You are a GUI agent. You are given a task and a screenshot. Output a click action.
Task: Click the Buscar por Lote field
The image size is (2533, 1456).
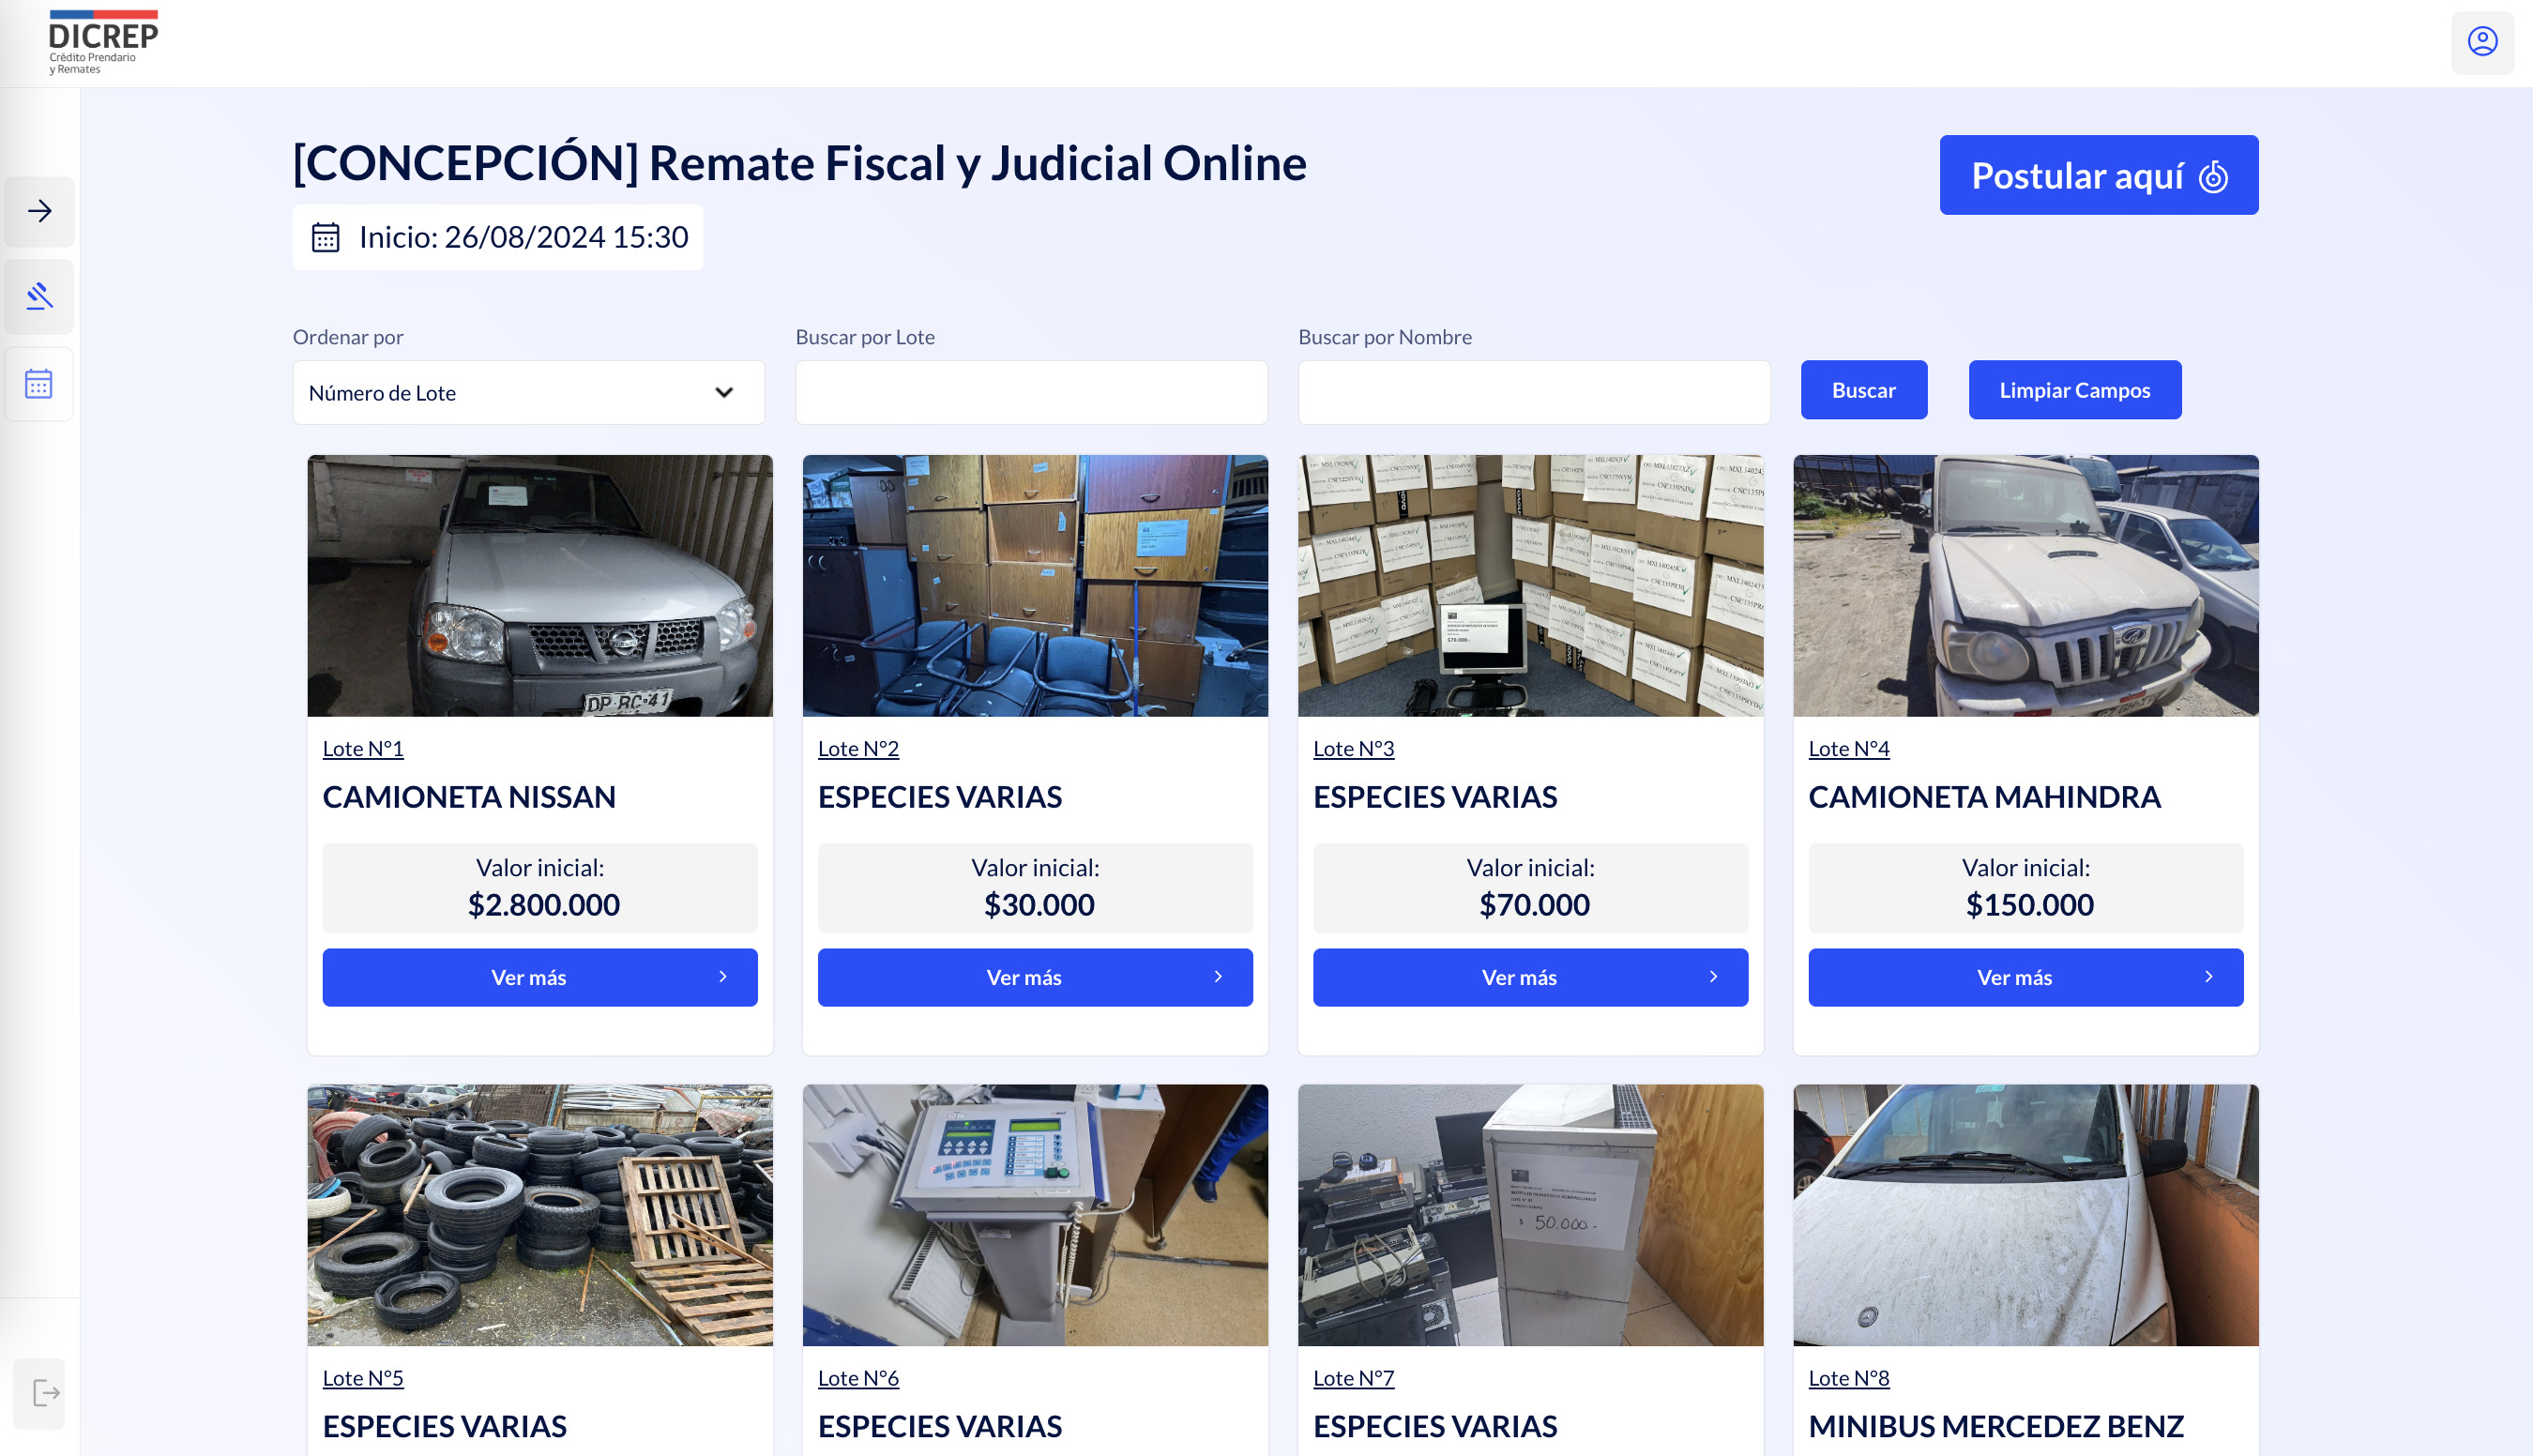pos(1031,393)
